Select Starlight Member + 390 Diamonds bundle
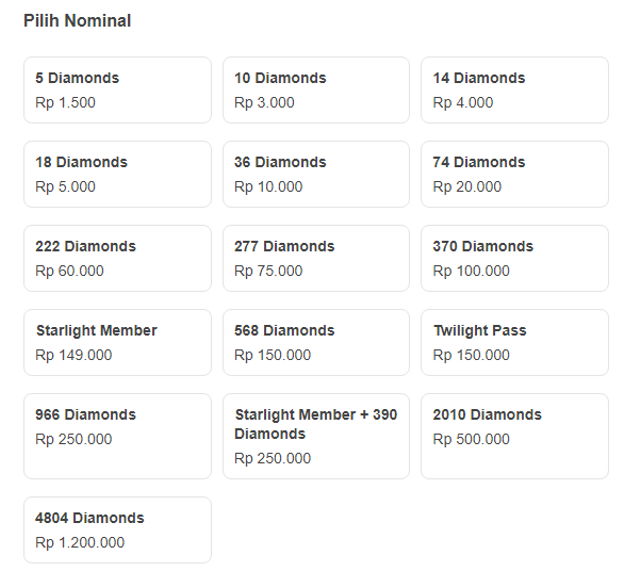 coord(316,436)
